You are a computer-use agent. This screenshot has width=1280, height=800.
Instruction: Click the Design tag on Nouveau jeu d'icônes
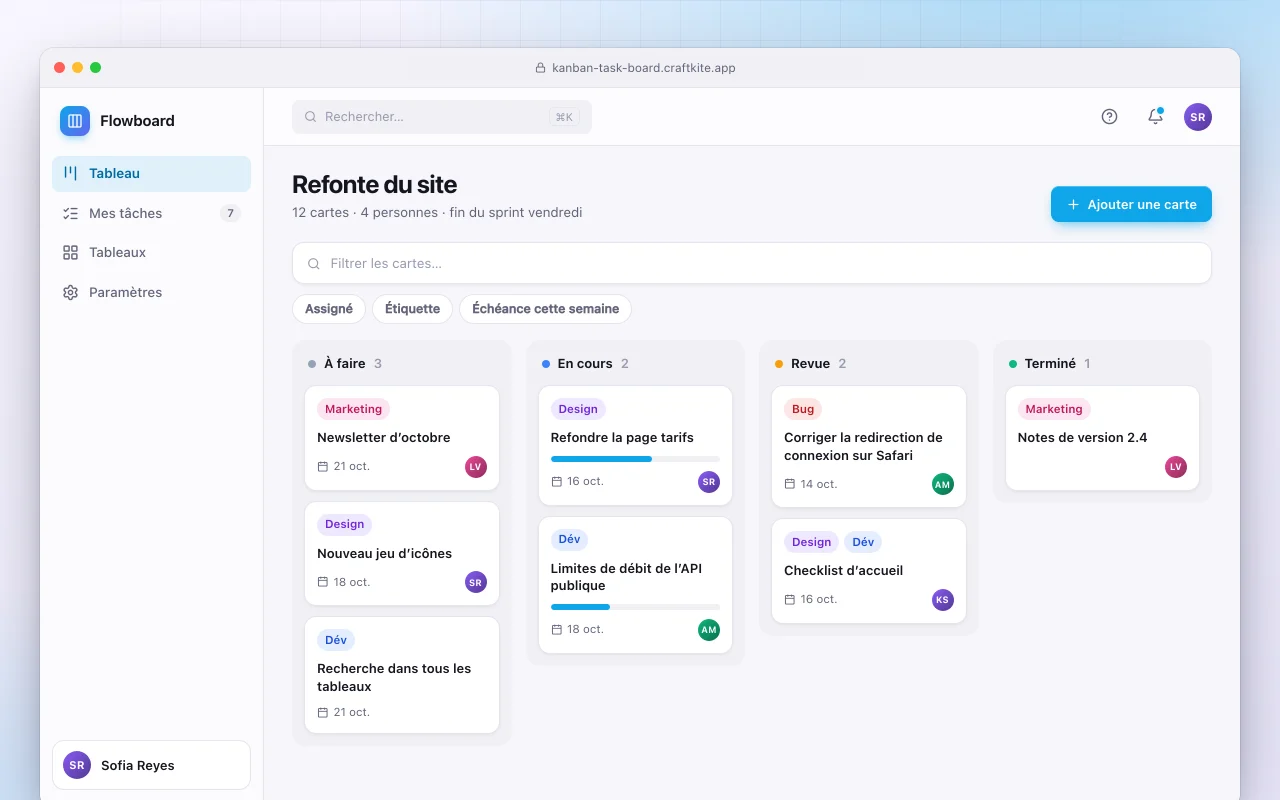point(344,524)
